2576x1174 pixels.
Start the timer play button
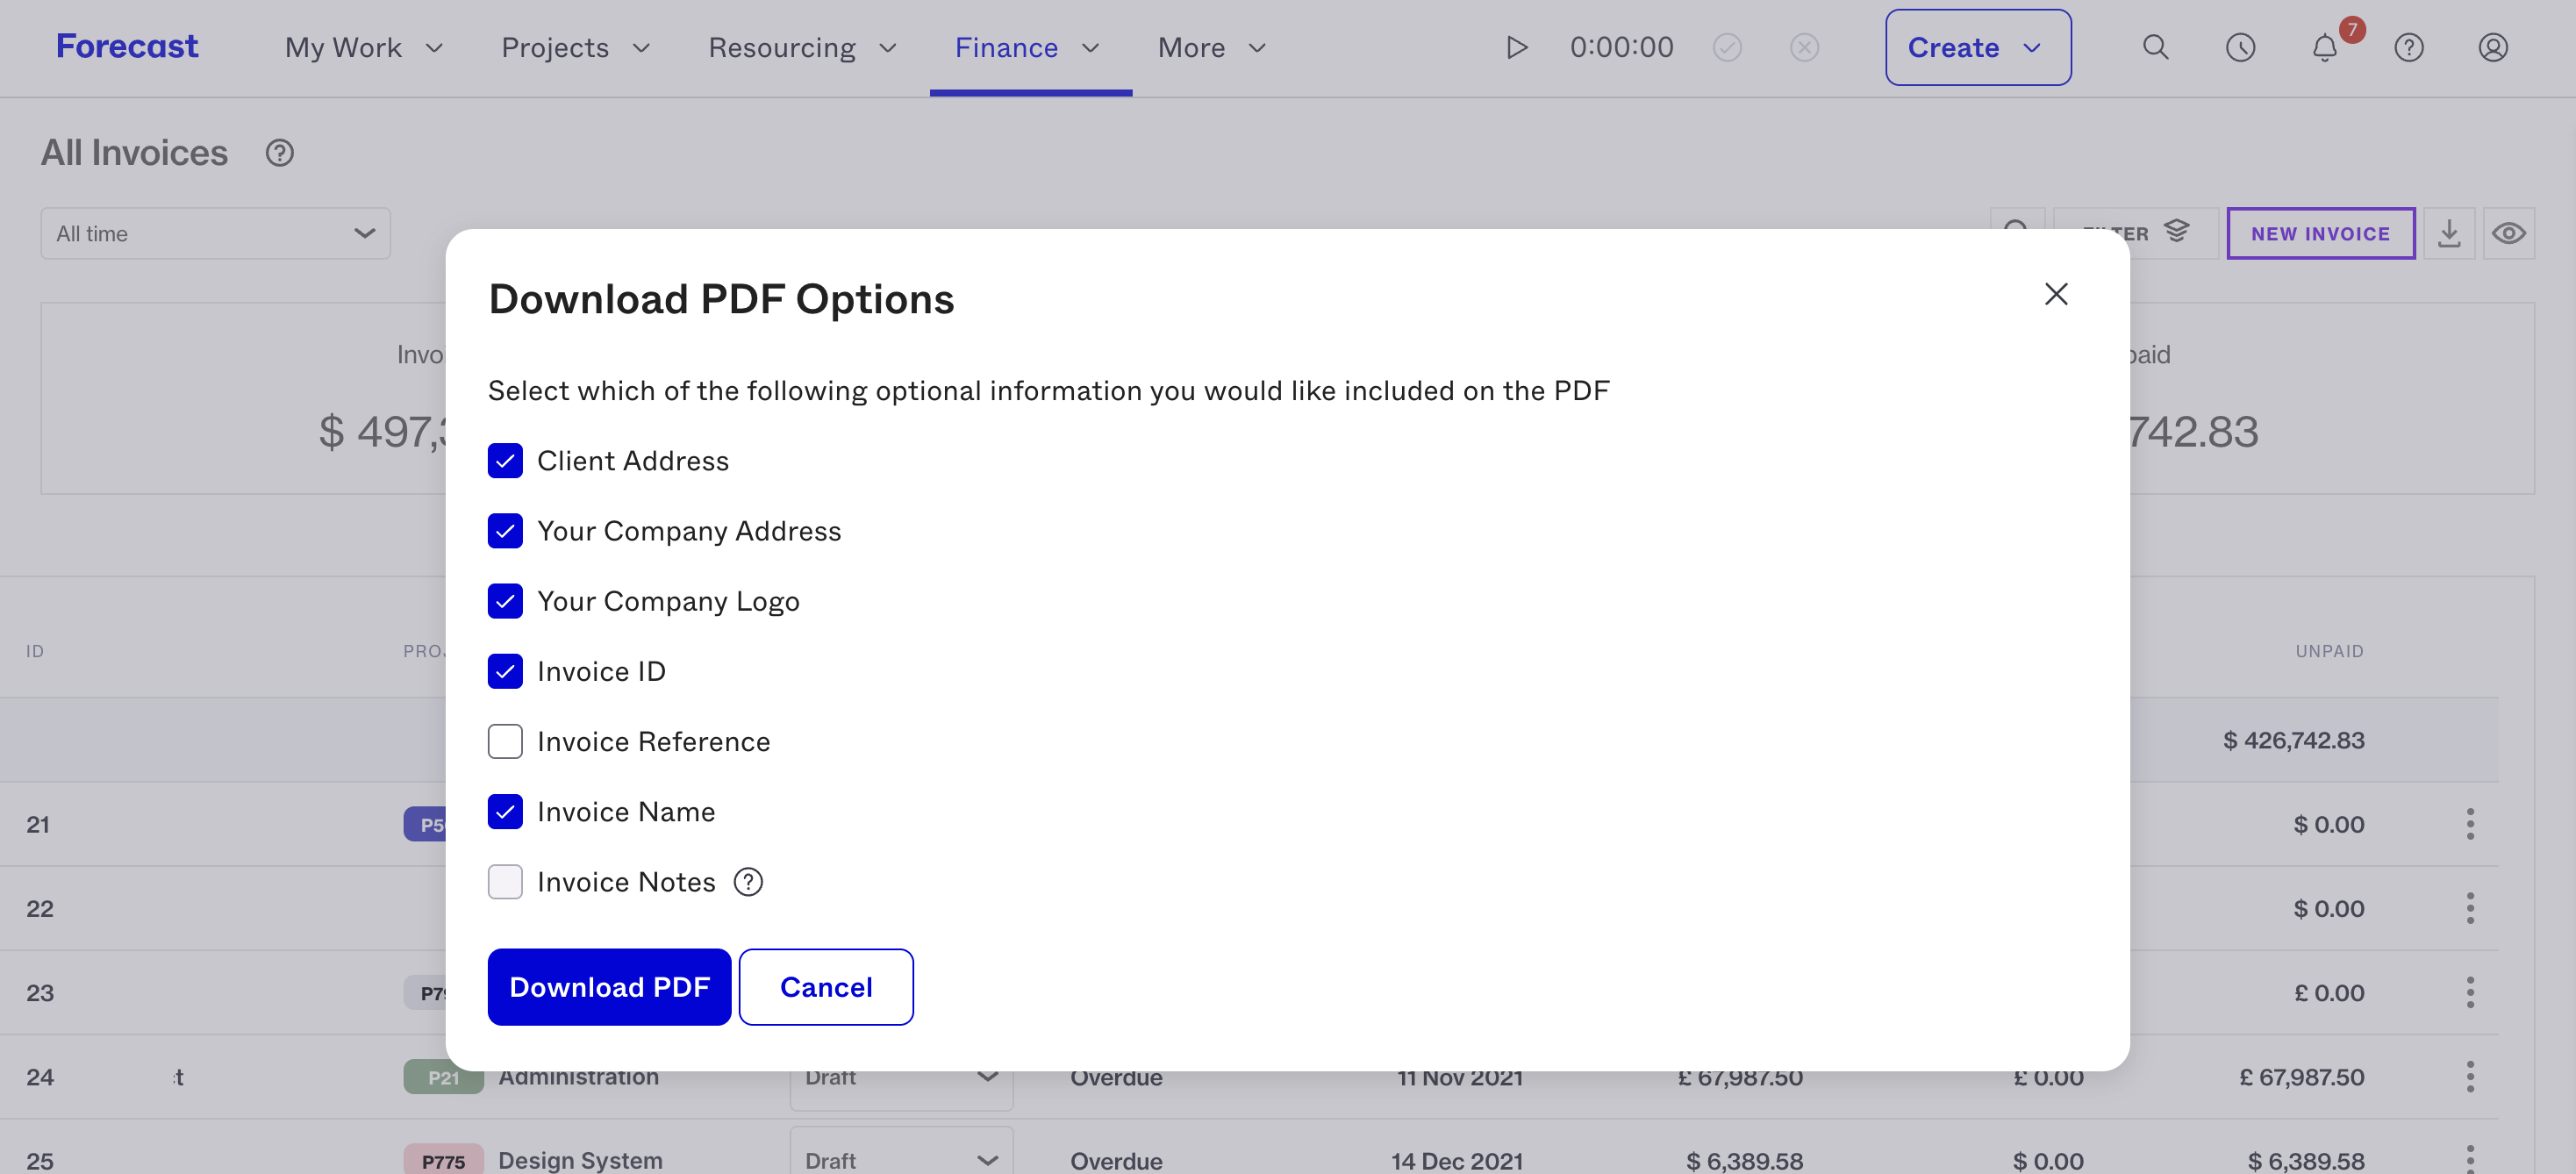(1516, 47)
